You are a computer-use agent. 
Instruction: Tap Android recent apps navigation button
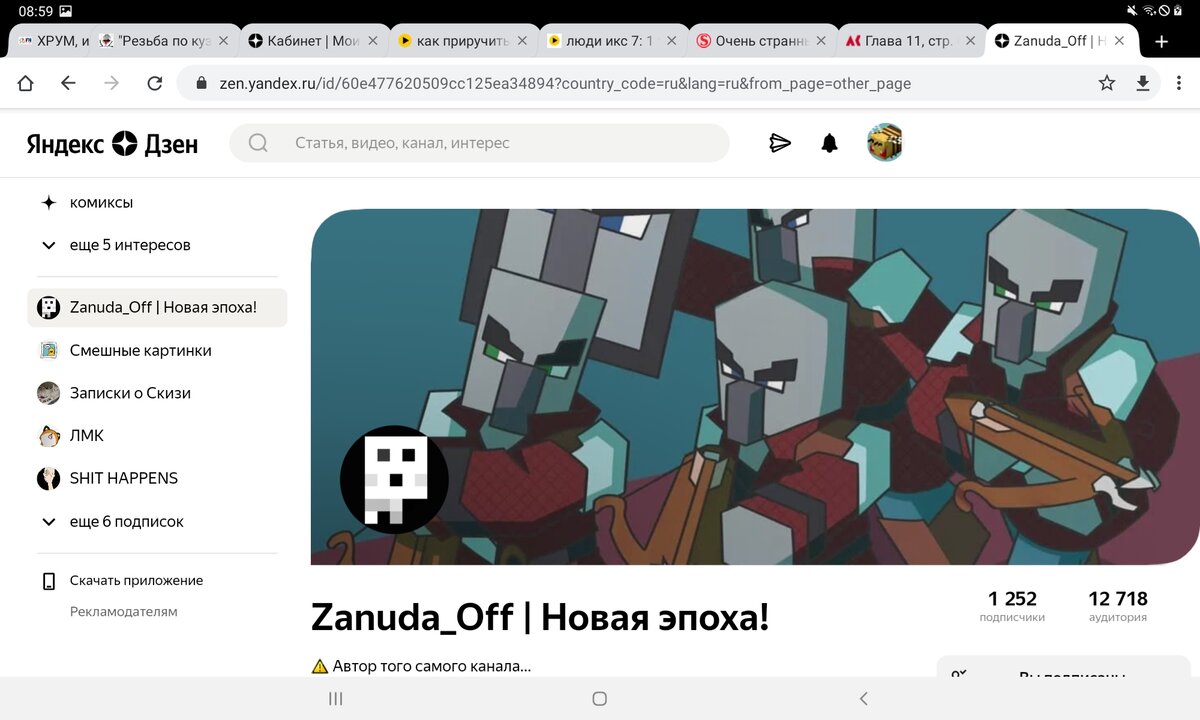(x=336, y=699)
